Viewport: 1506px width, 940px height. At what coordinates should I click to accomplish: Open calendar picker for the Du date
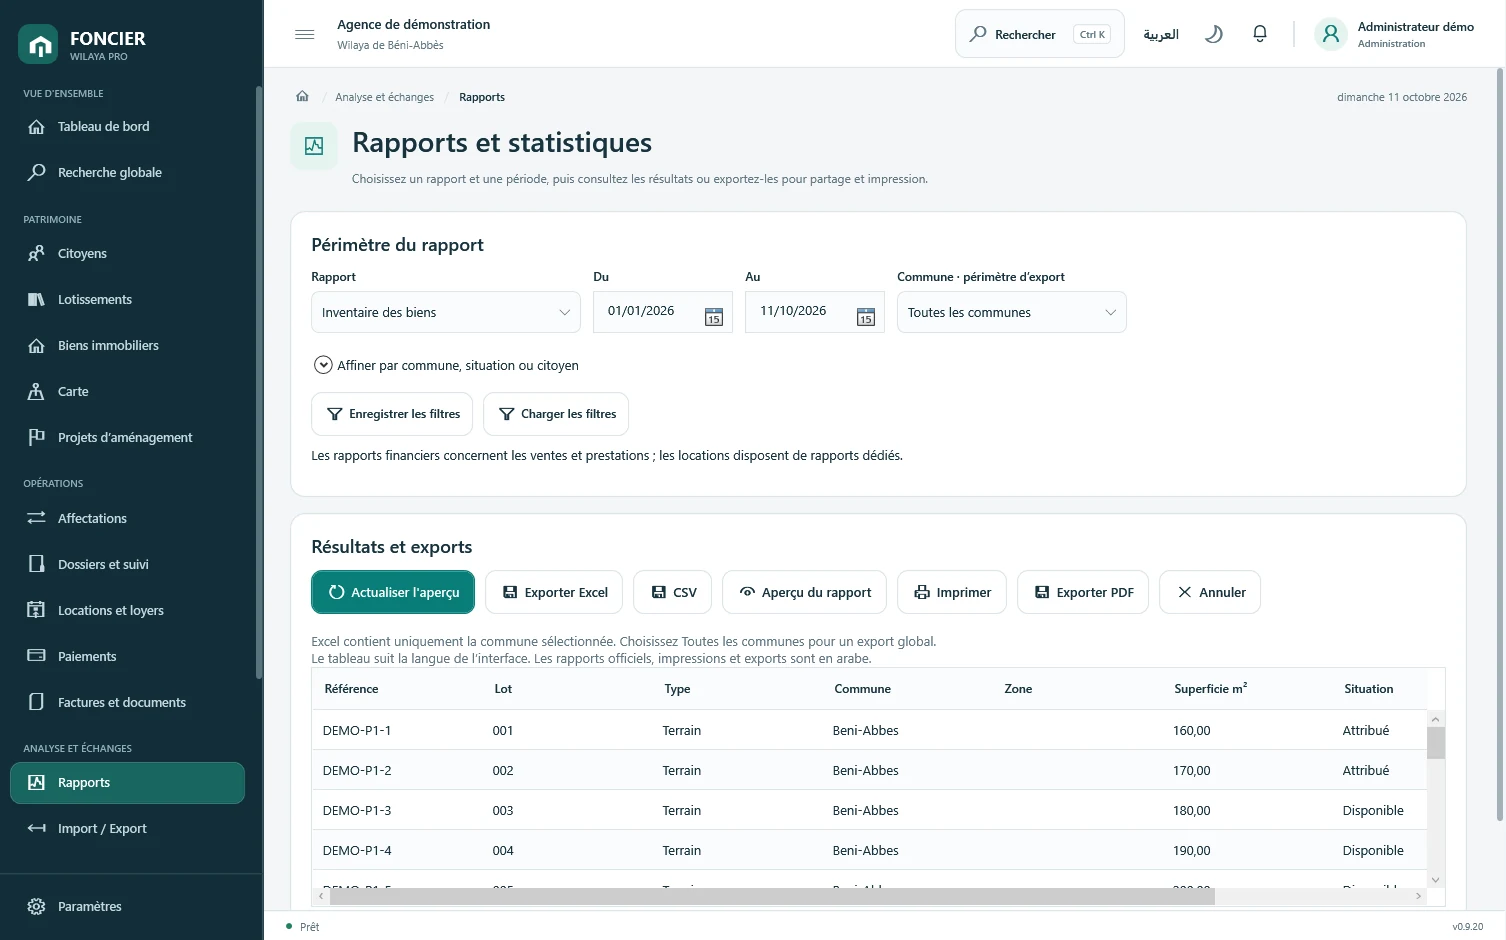(714, 317)
